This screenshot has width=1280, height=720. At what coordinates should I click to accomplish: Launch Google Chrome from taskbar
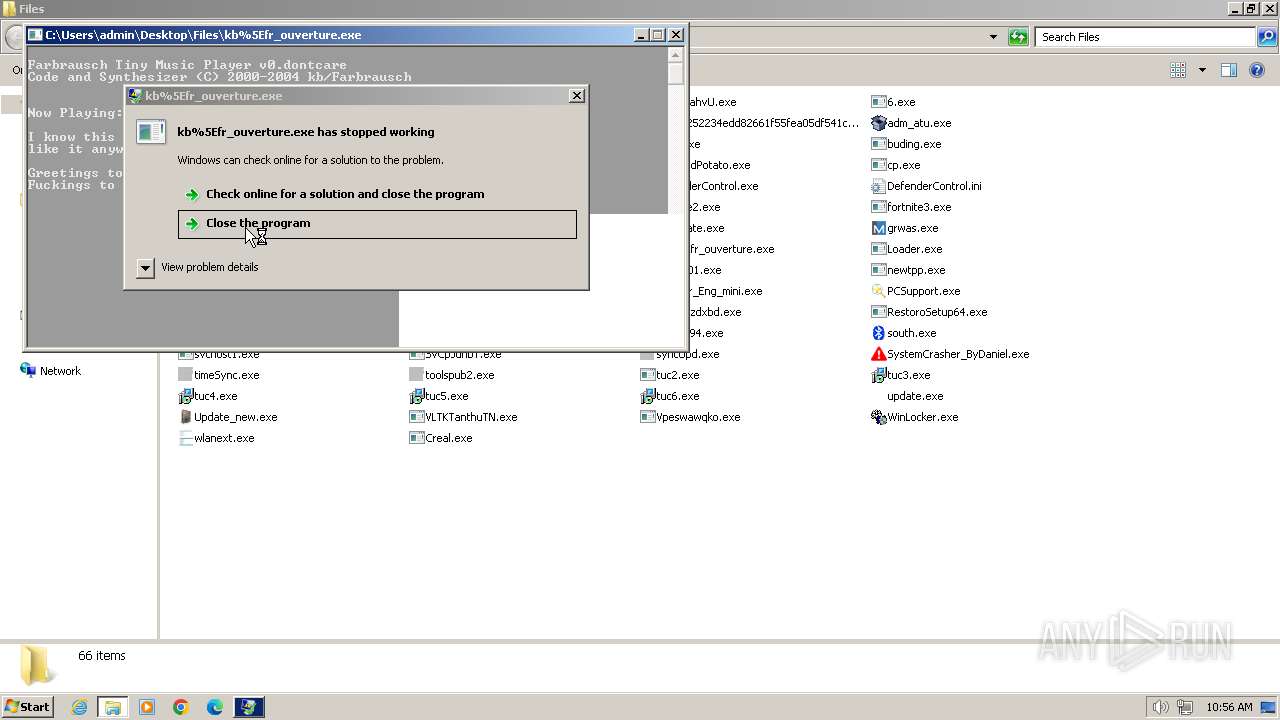pos(181,707)
